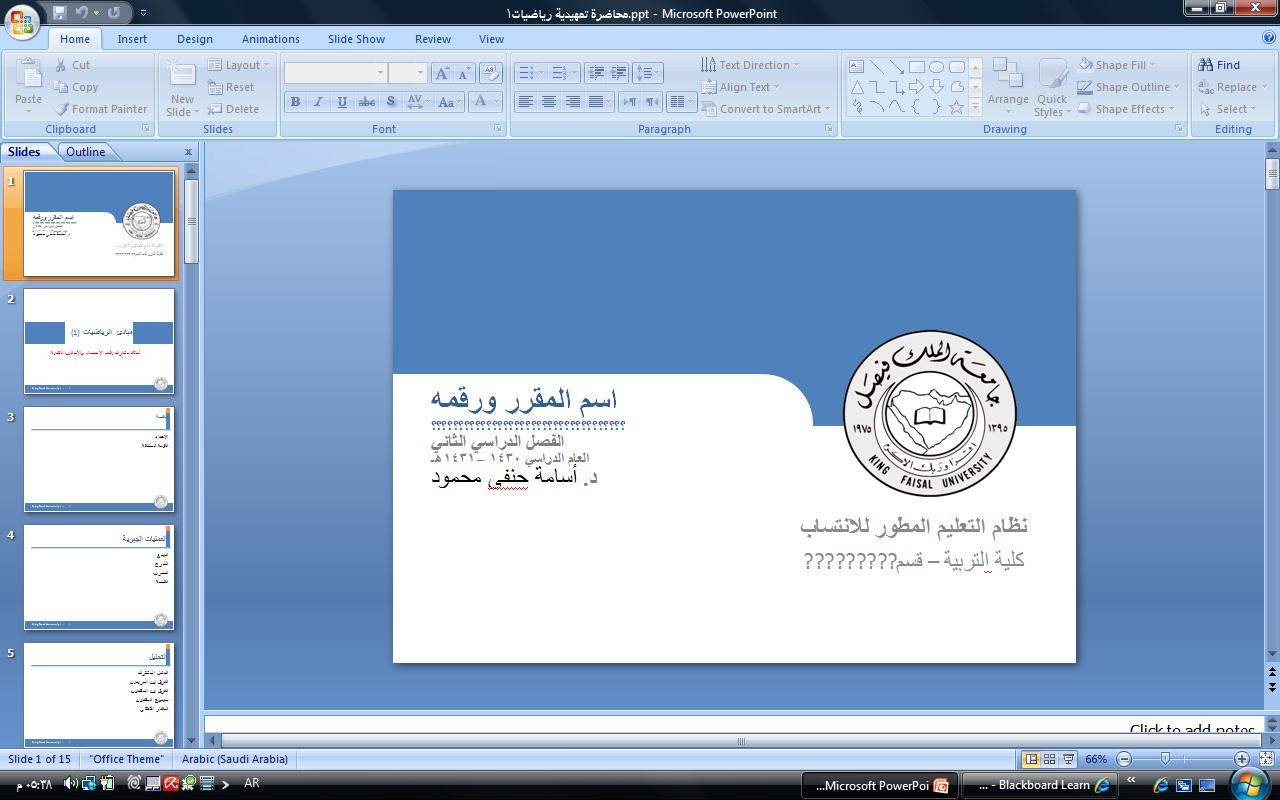Toggle Strikethrough formatting
The width and height of the screenshot is (1280, 800).
[366, 102]
